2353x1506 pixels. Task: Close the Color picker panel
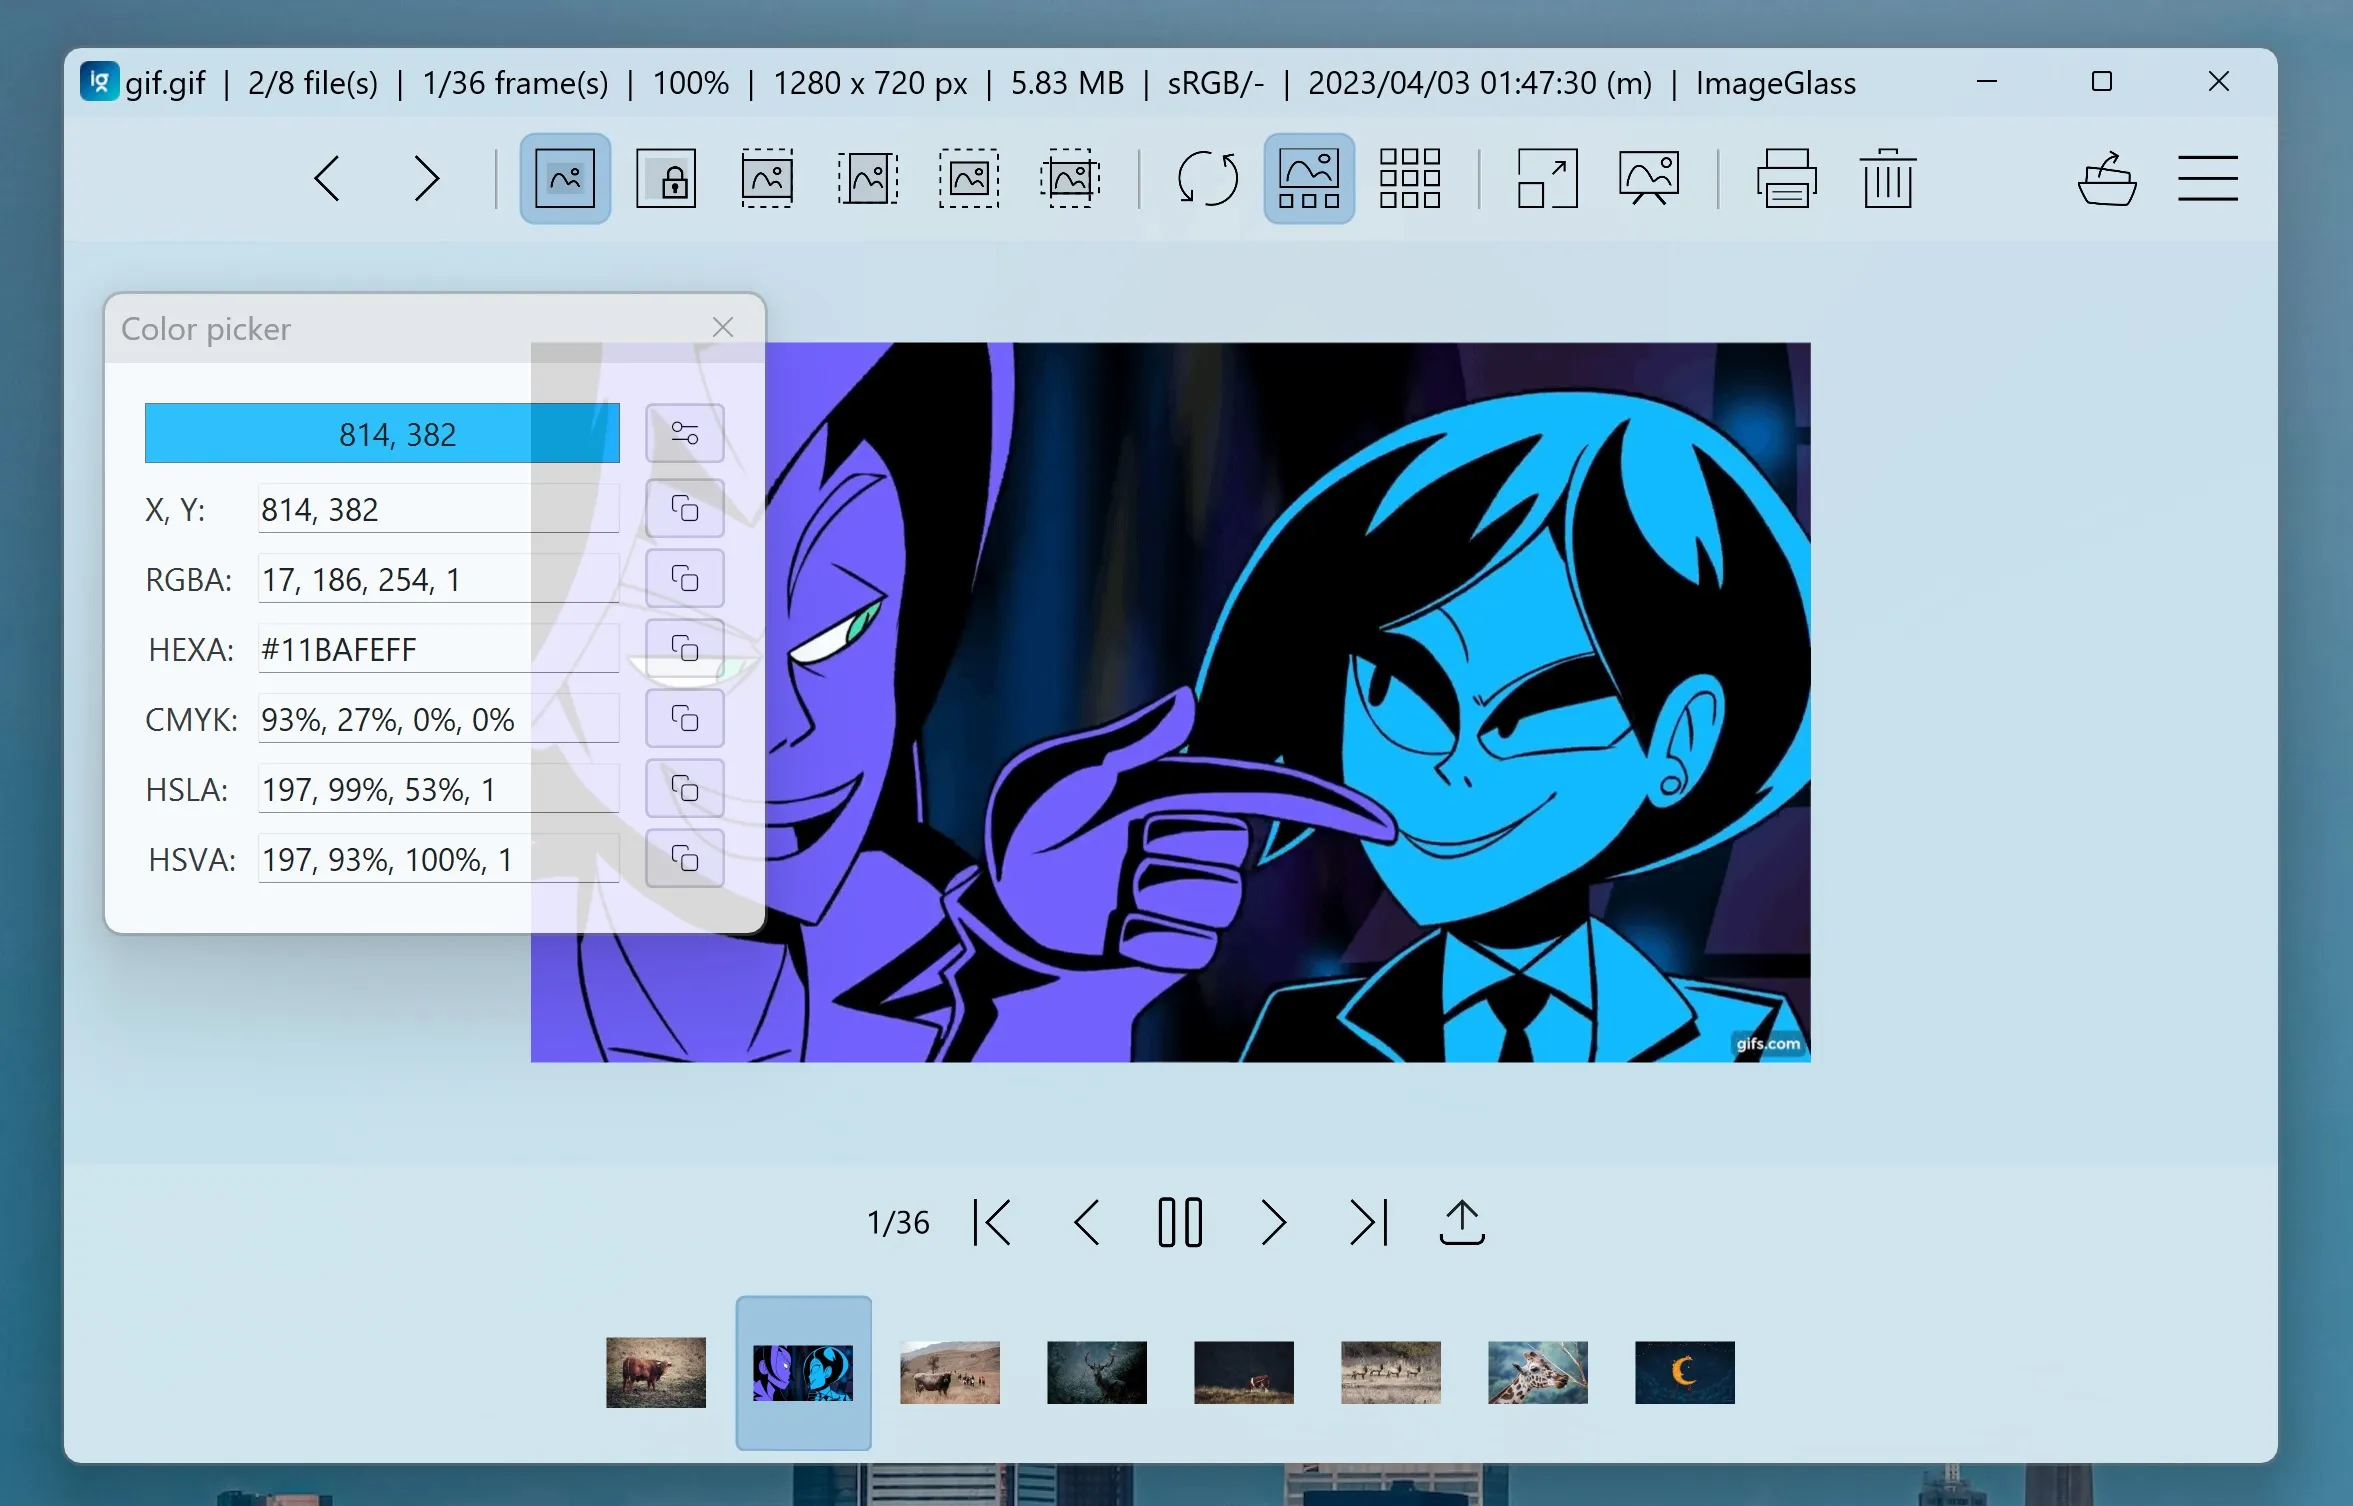(723, 327)
